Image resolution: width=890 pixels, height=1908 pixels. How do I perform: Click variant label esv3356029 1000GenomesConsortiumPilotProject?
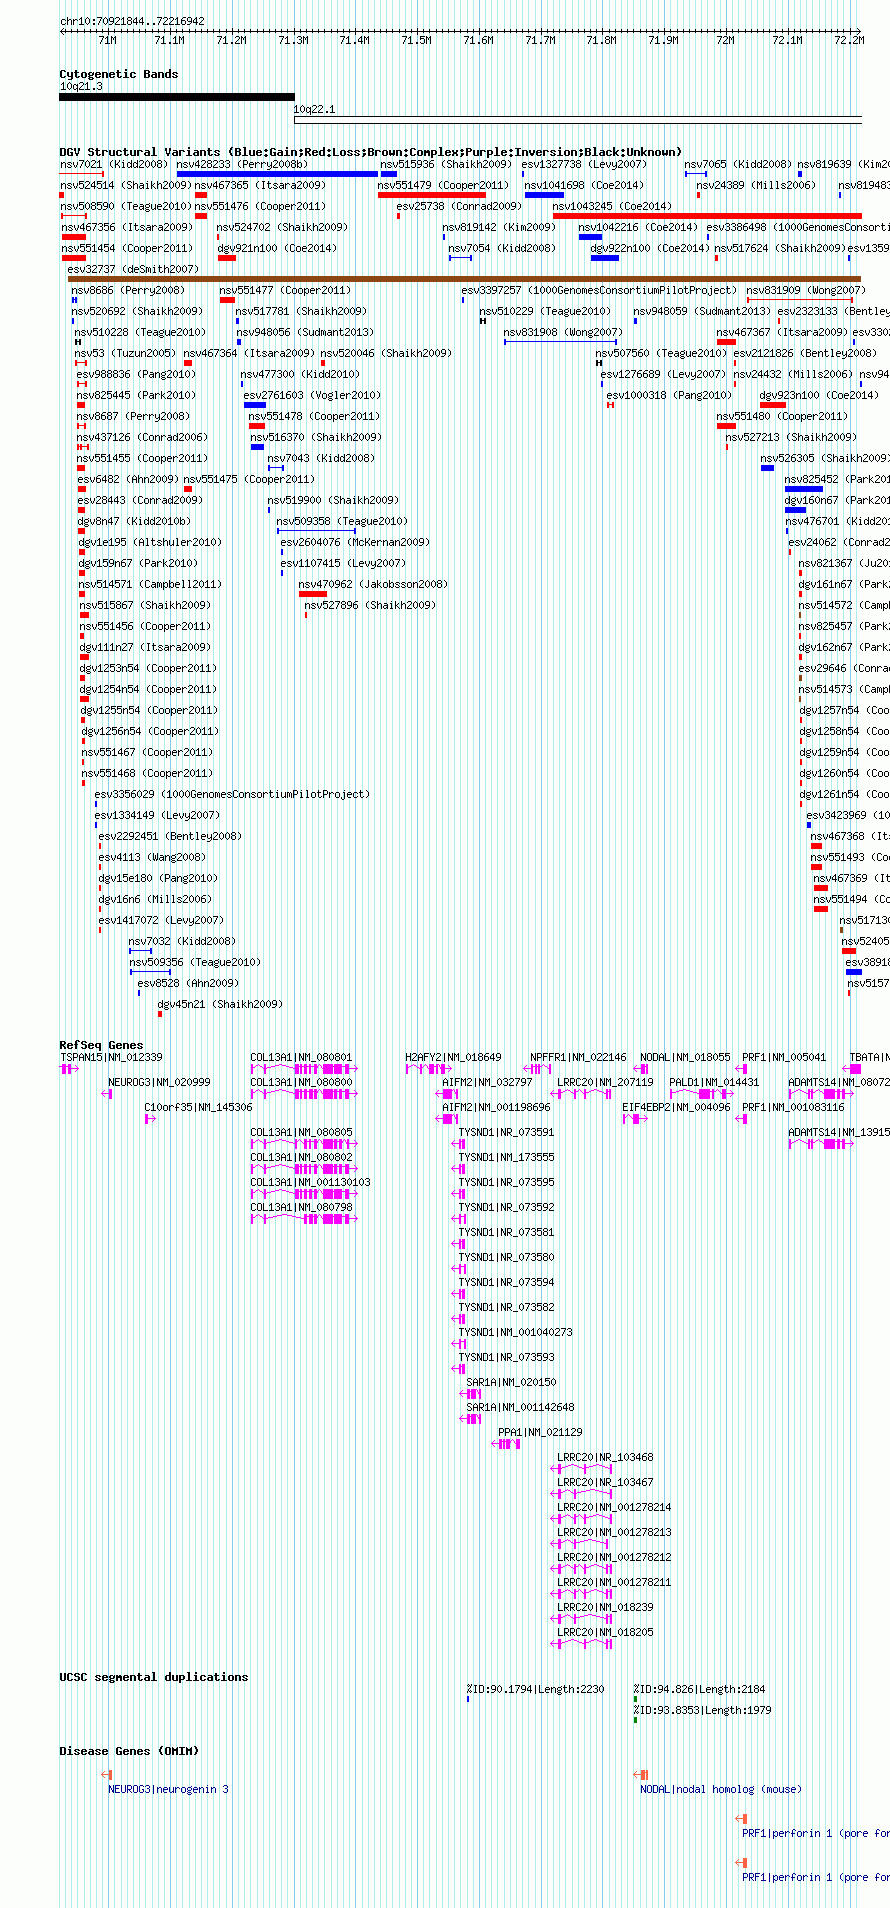click(232, 794)
